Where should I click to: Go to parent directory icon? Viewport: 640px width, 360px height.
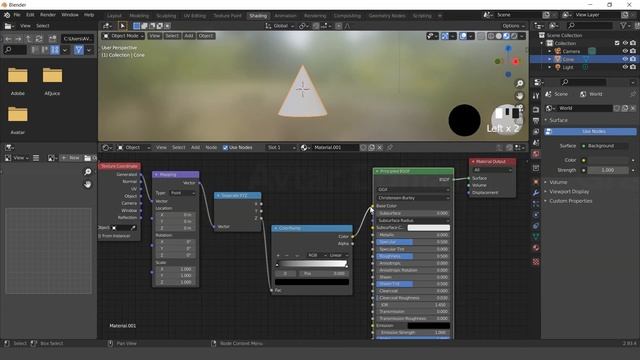29,39
